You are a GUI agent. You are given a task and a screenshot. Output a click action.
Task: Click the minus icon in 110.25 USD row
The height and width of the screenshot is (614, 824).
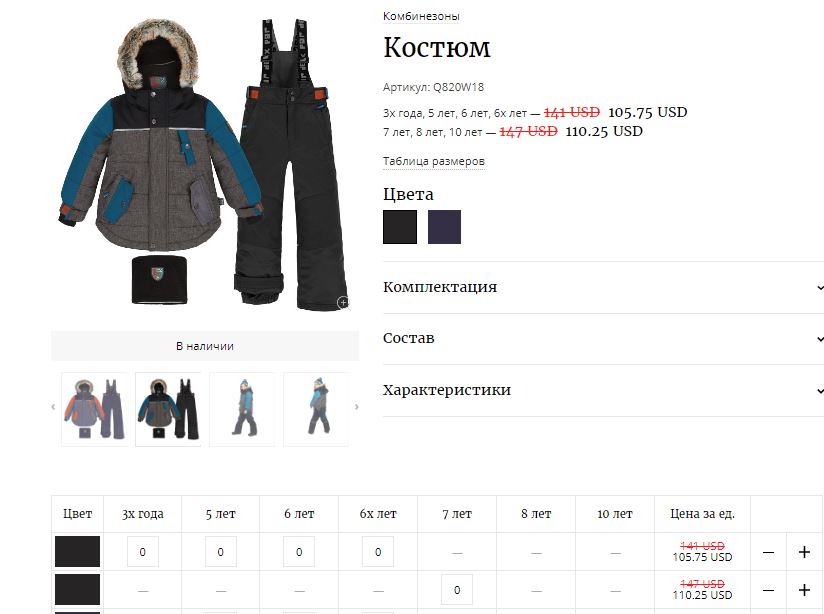(x=768, y=590)
